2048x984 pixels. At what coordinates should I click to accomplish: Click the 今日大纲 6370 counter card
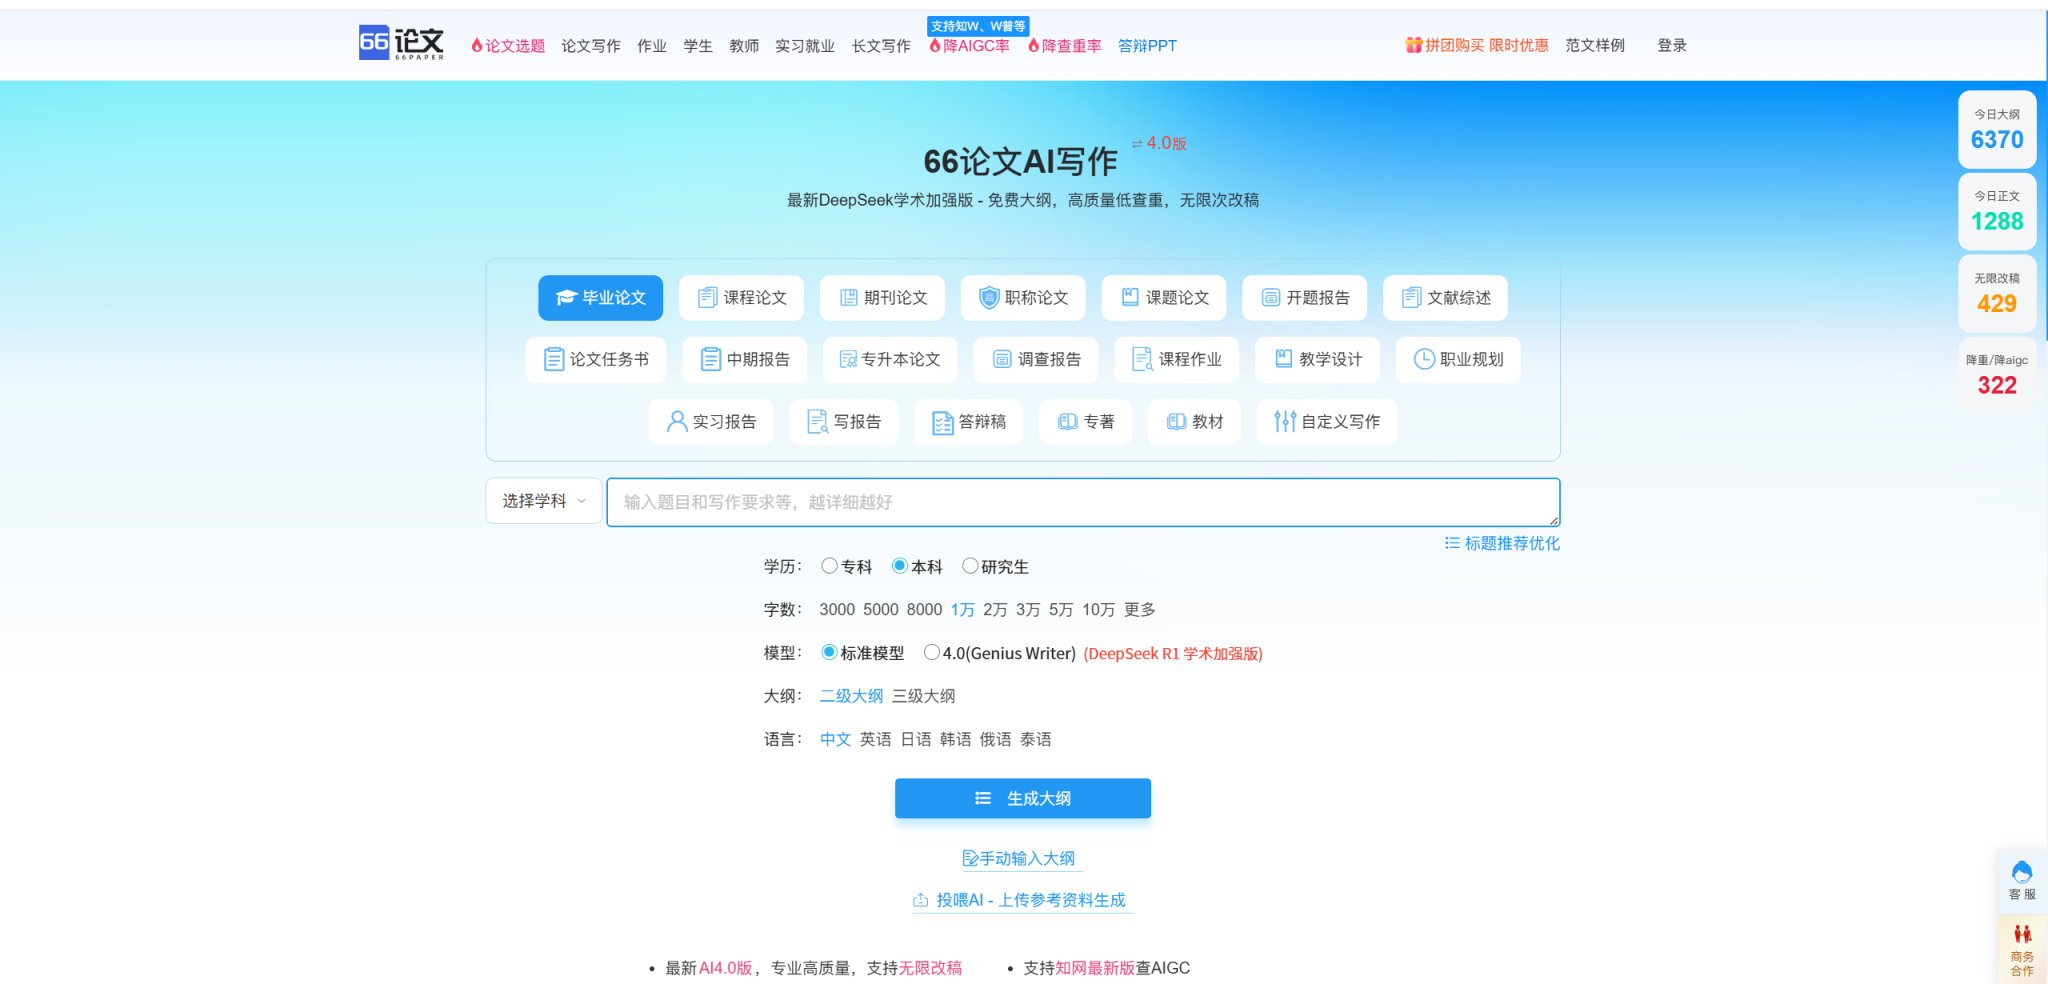(x=1997, y=130)
